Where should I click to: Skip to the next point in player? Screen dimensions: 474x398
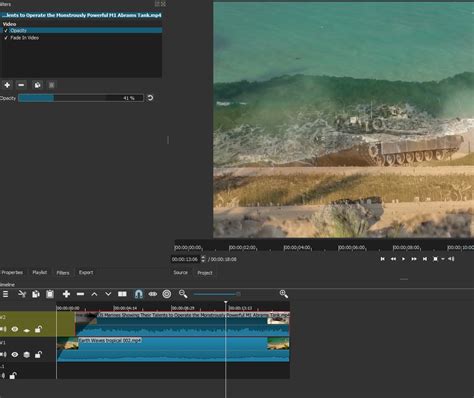(x=425, y=259)
